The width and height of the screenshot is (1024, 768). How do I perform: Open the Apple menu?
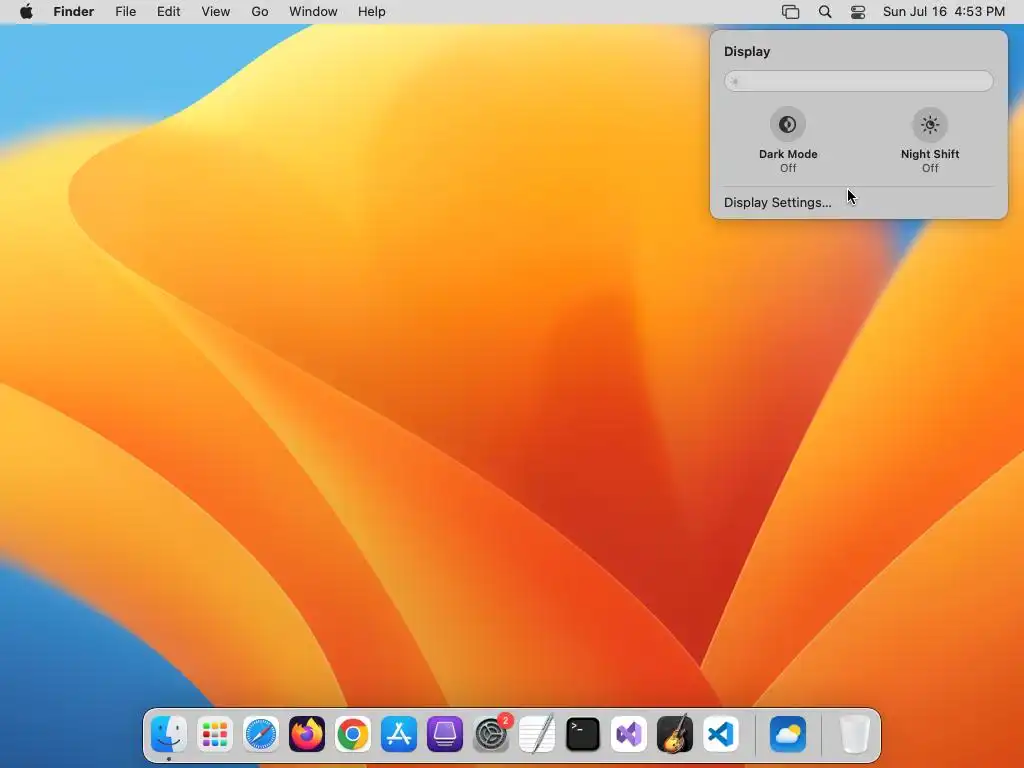[x=26, y=12]
